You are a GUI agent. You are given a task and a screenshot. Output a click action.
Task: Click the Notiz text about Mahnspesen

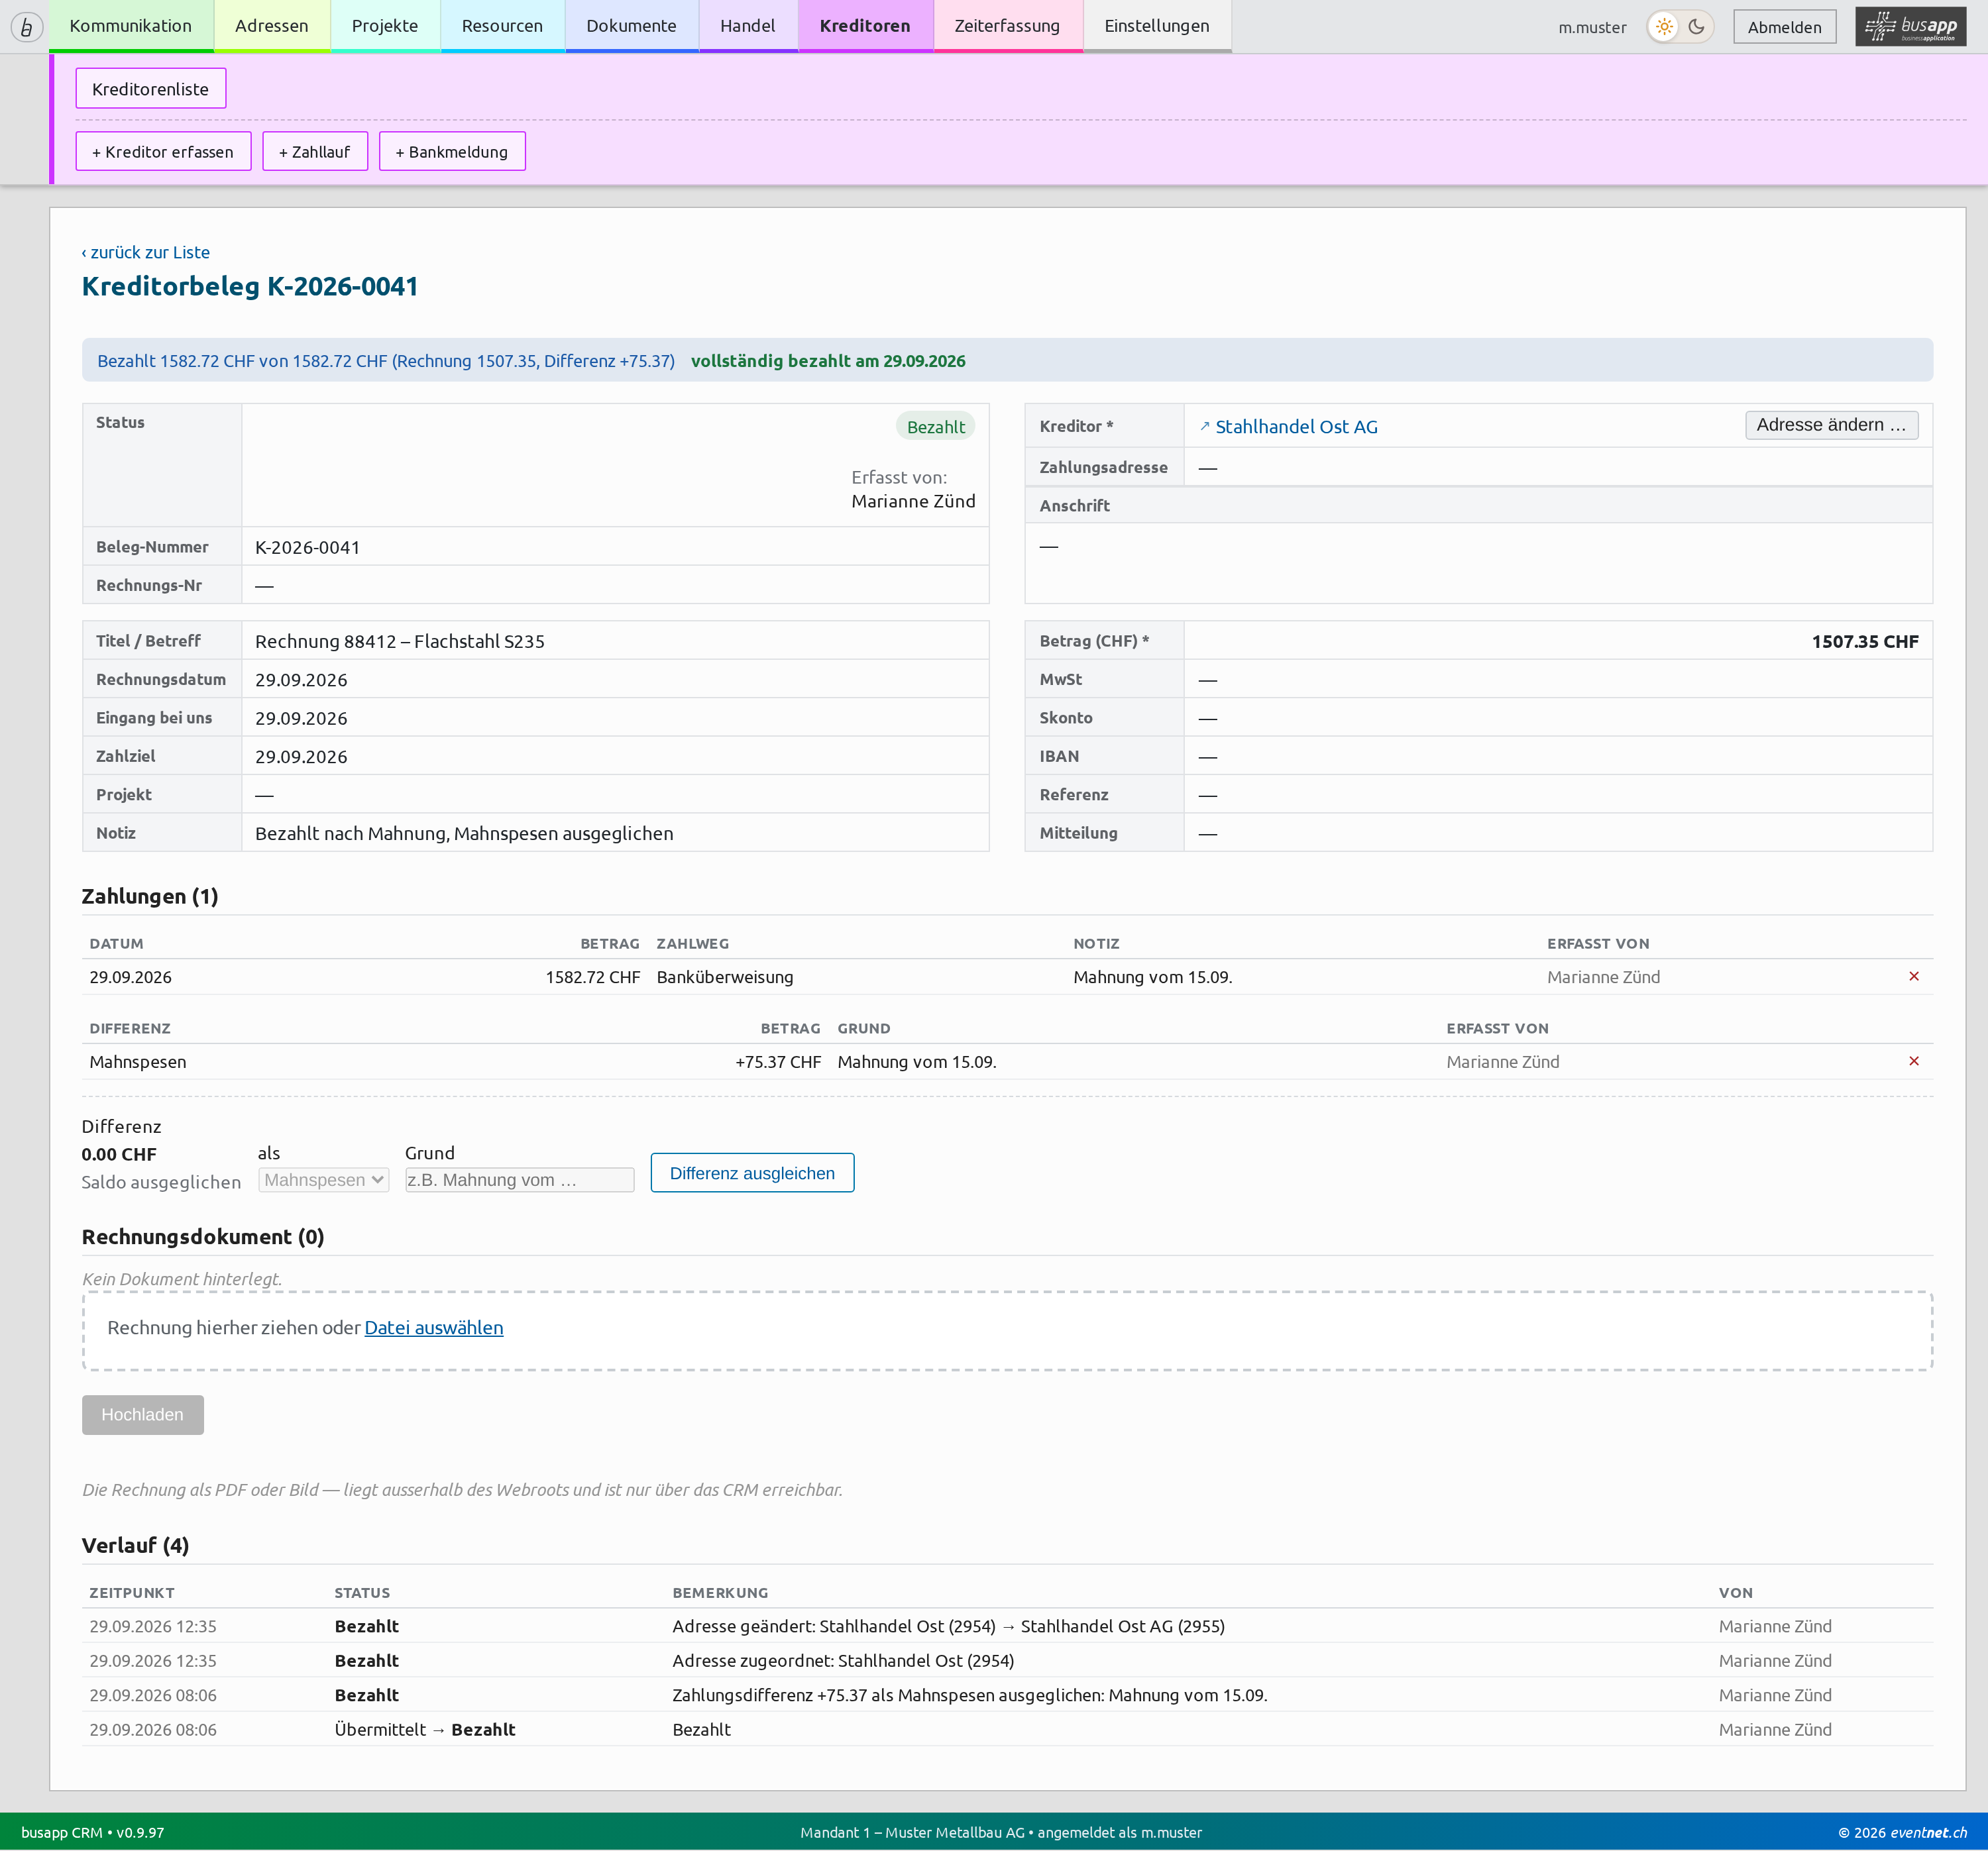point(464,833)
